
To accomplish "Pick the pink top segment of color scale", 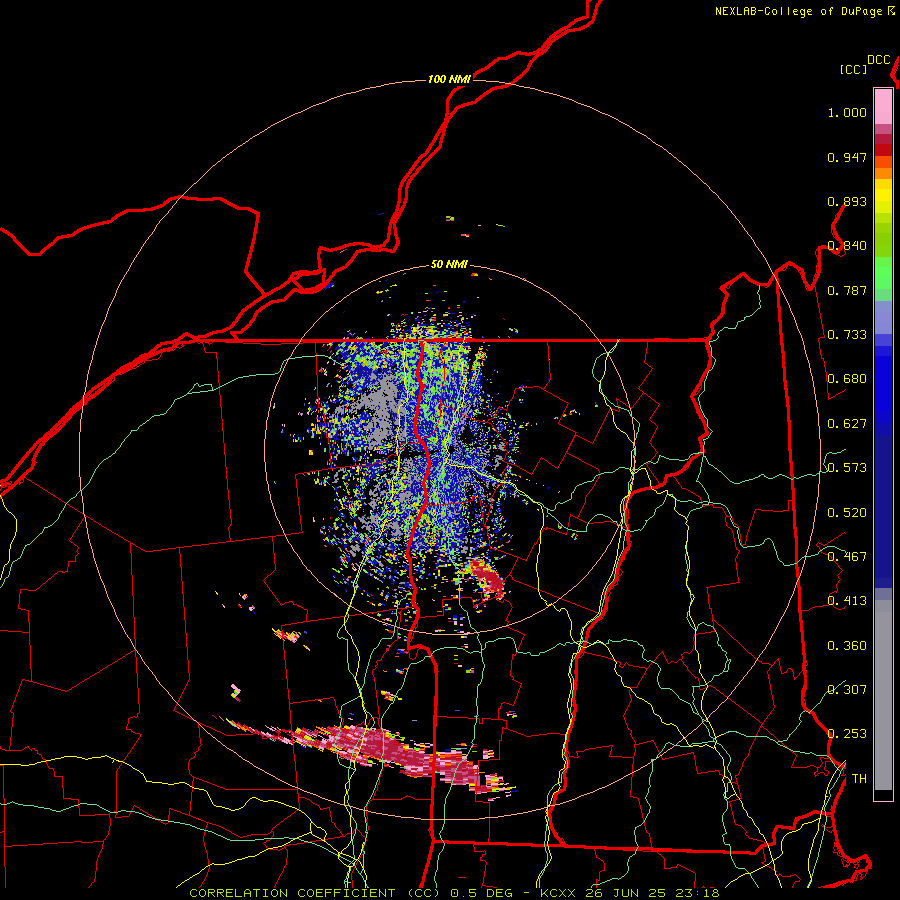I will 883,106.
